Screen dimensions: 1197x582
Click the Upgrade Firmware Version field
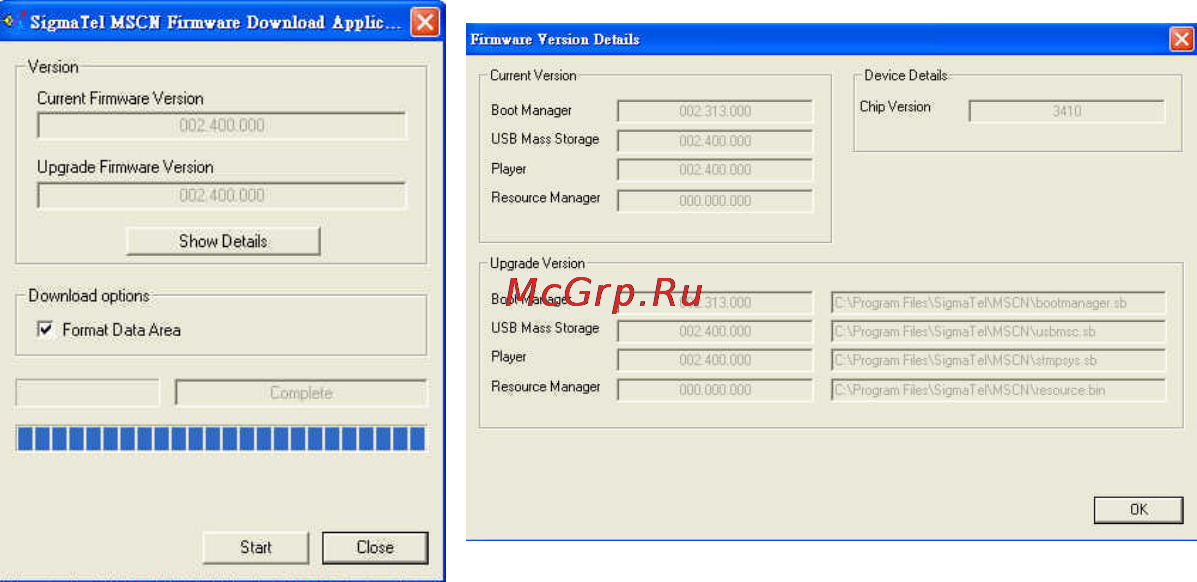tap(222, 196)
